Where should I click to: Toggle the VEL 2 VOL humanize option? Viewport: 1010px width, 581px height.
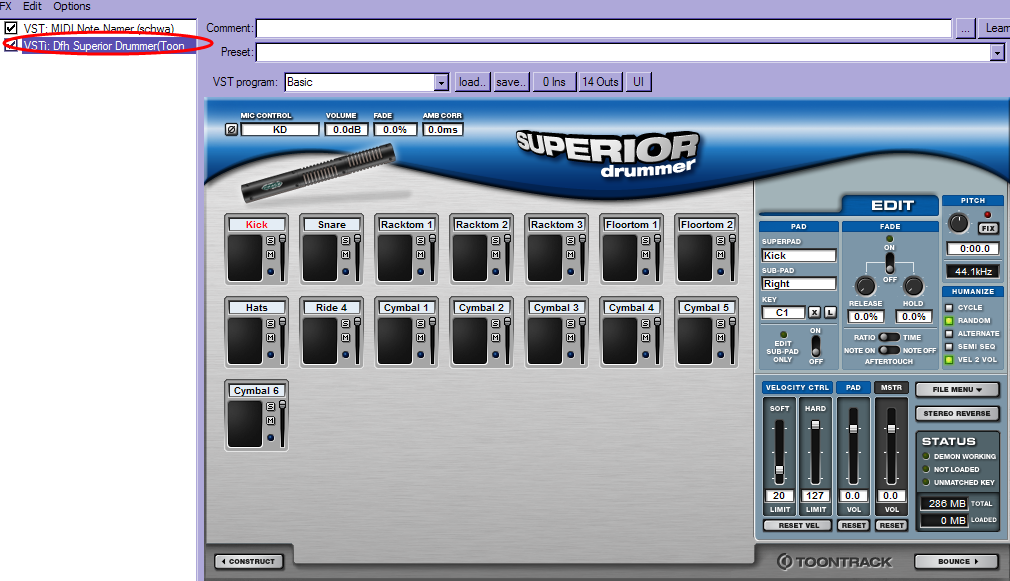(x=949, y=360)
